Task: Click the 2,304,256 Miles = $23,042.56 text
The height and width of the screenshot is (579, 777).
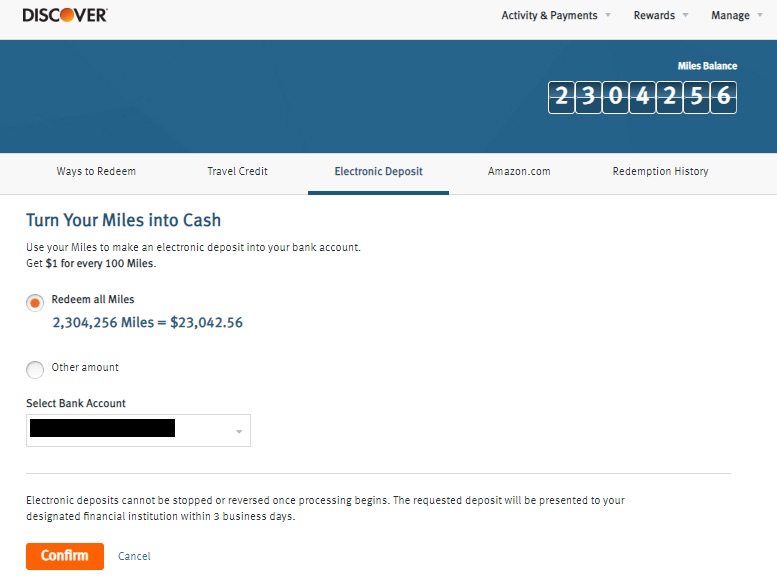Action: (x=148, y=323)
